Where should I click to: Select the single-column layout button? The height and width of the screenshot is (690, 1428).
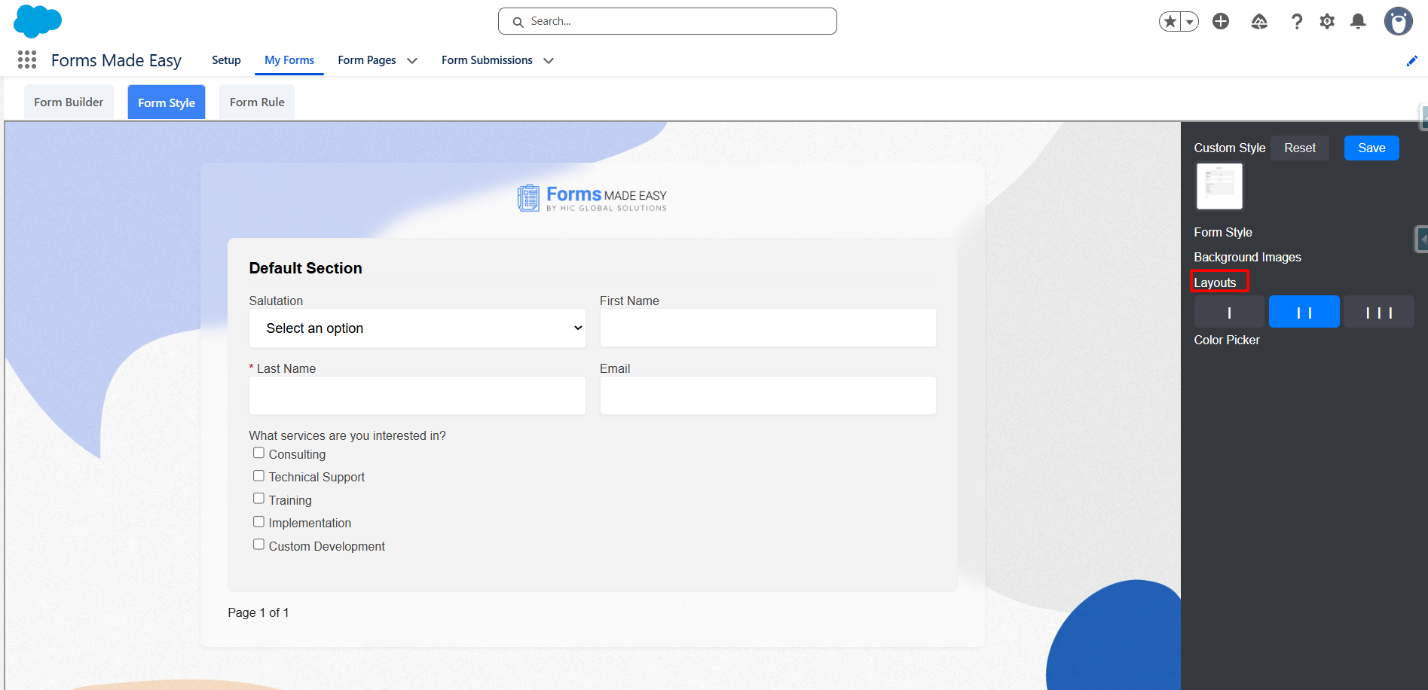pos(1229,312)
